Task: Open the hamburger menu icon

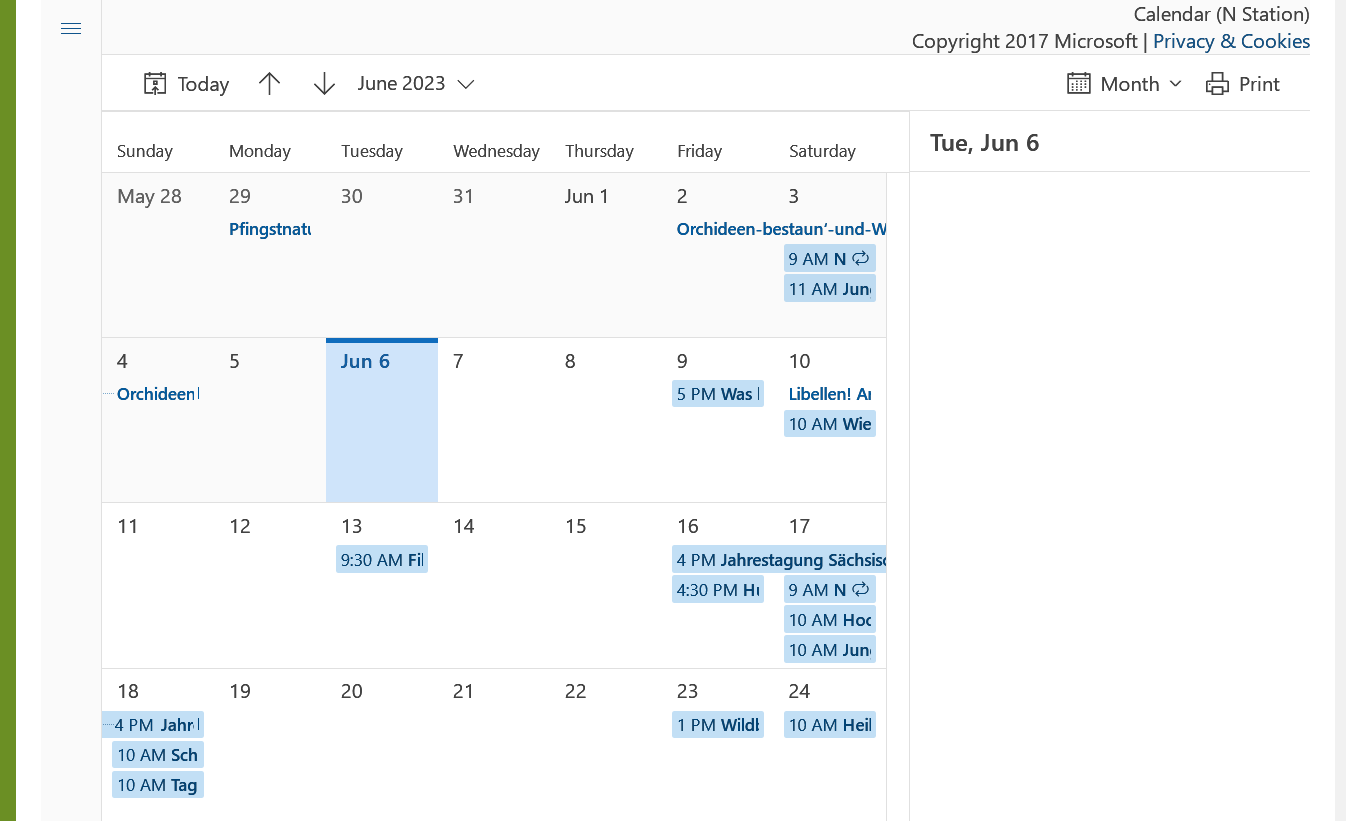Action: pyautogui.click(x=71, y=29)
